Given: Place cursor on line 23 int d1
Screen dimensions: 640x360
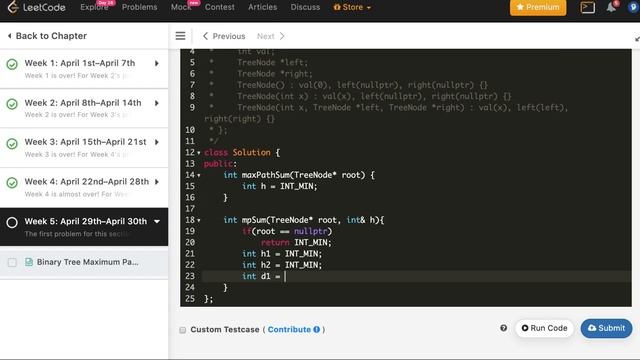Looking at the screenshot, I should [x=261, y=276].
